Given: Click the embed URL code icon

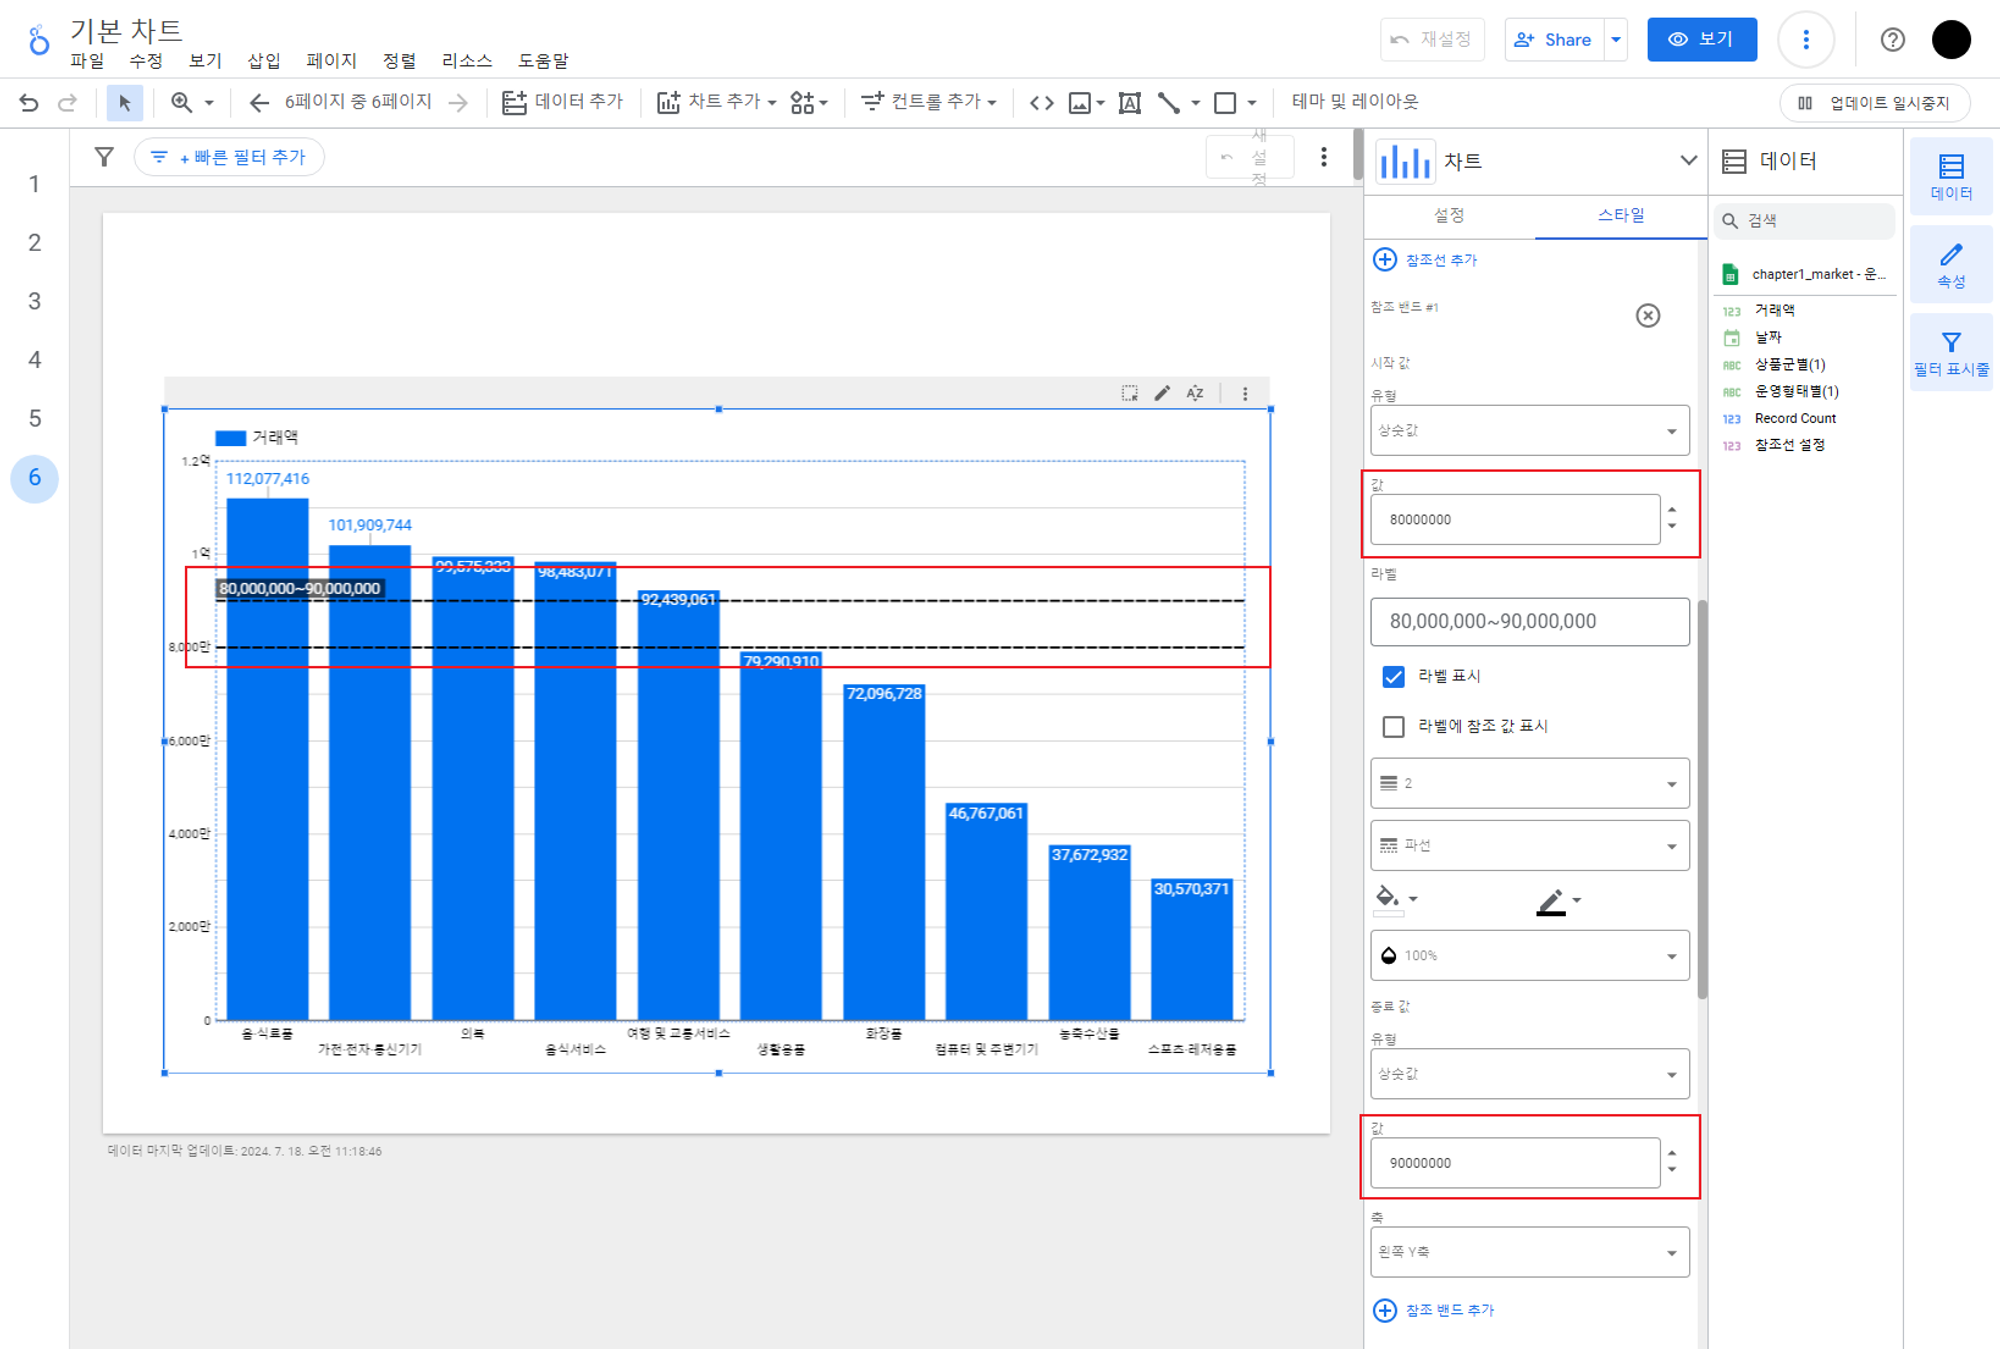Looking at the screenshot, I should 1041,102.
